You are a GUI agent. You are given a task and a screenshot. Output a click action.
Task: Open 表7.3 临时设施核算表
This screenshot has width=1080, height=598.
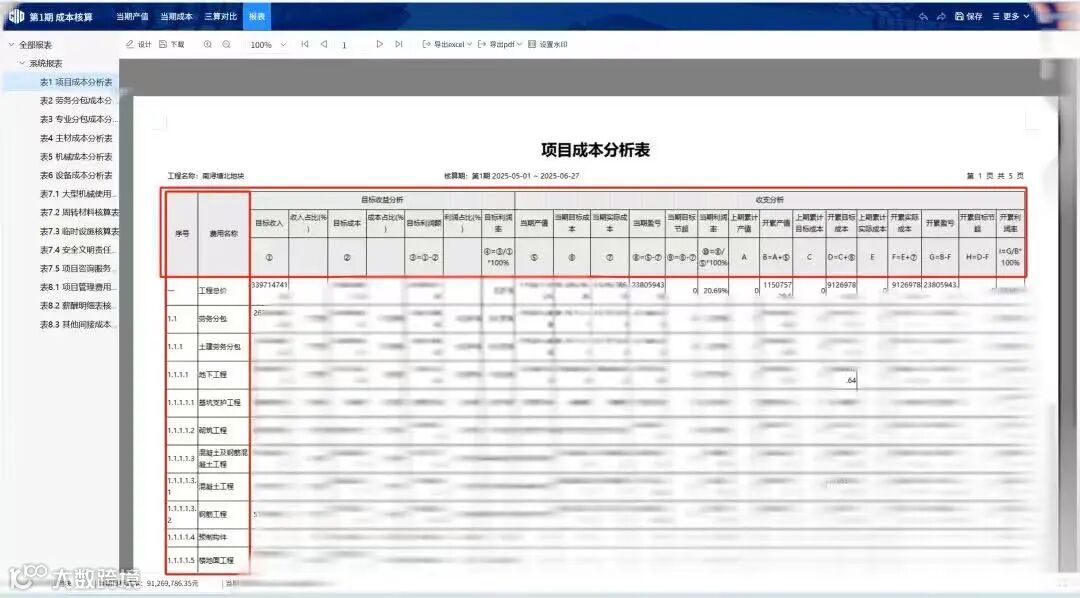pos(79,231)
